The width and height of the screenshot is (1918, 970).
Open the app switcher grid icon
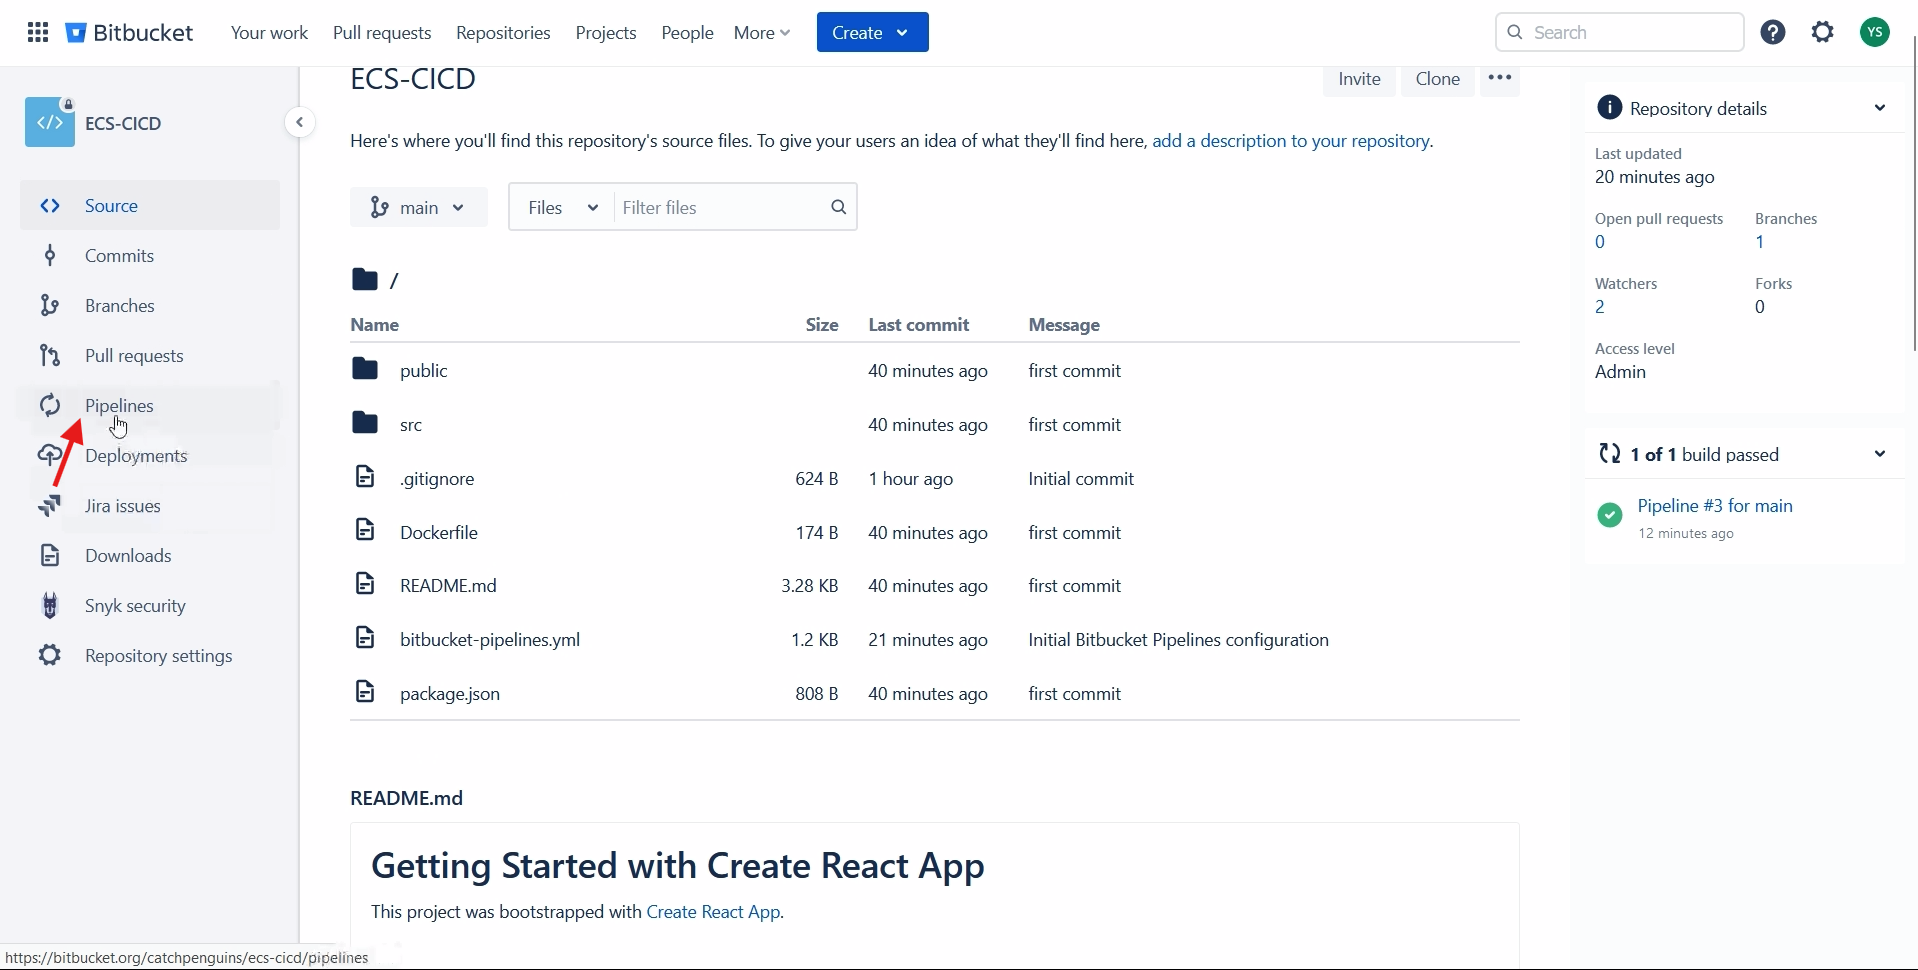38,32
